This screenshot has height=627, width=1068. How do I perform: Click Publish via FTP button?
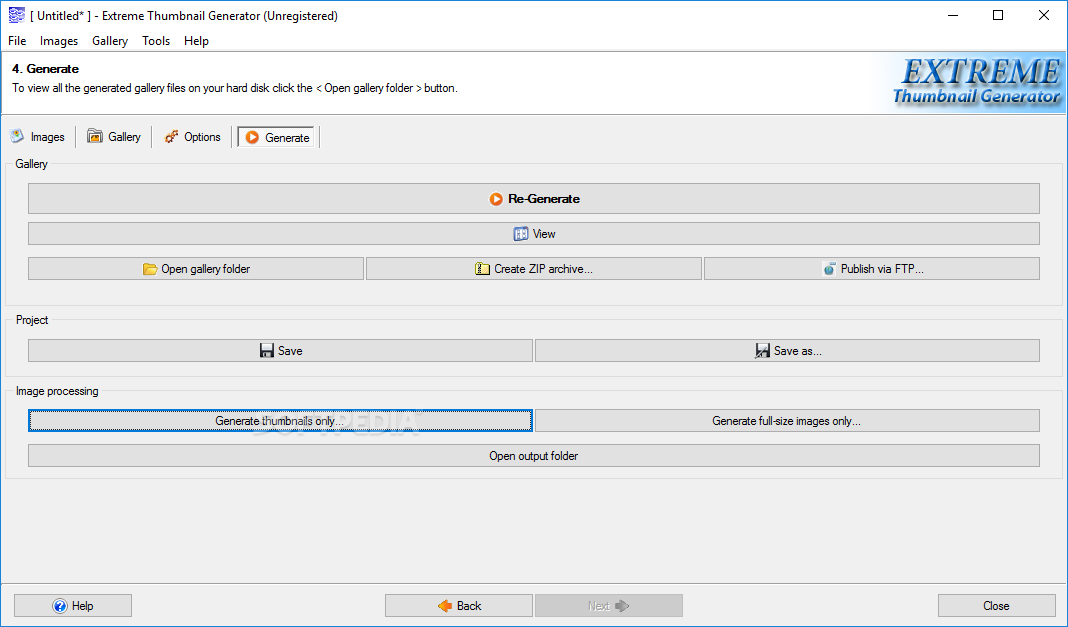pyautogui.click(x=872, y=269)
